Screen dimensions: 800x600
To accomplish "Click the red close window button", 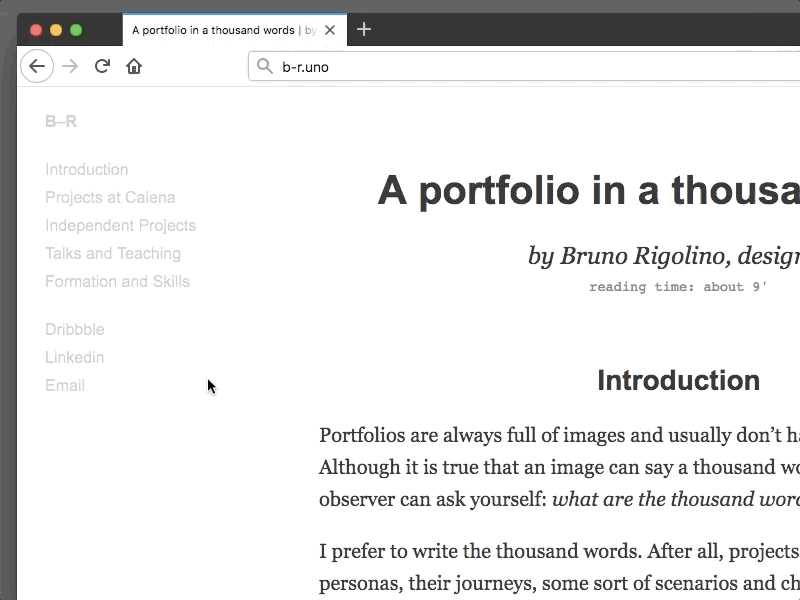I will pyautogui.click(x=36, y=30).
